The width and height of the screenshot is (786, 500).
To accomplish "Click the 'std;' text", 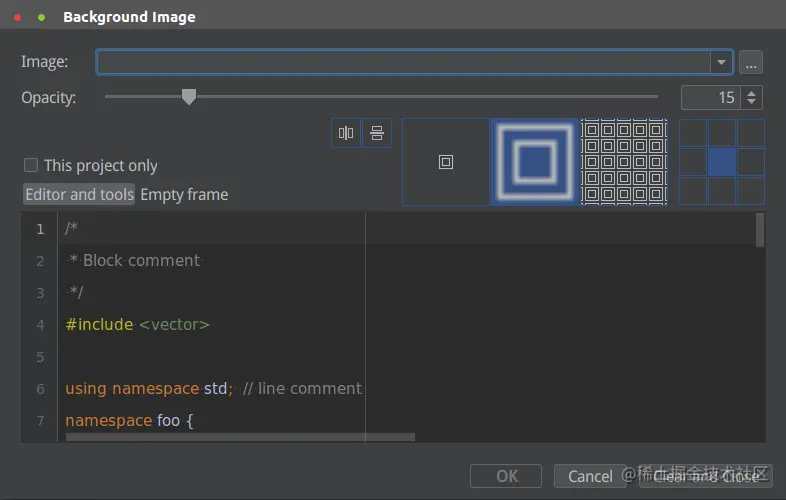I will tap(218, 389).
